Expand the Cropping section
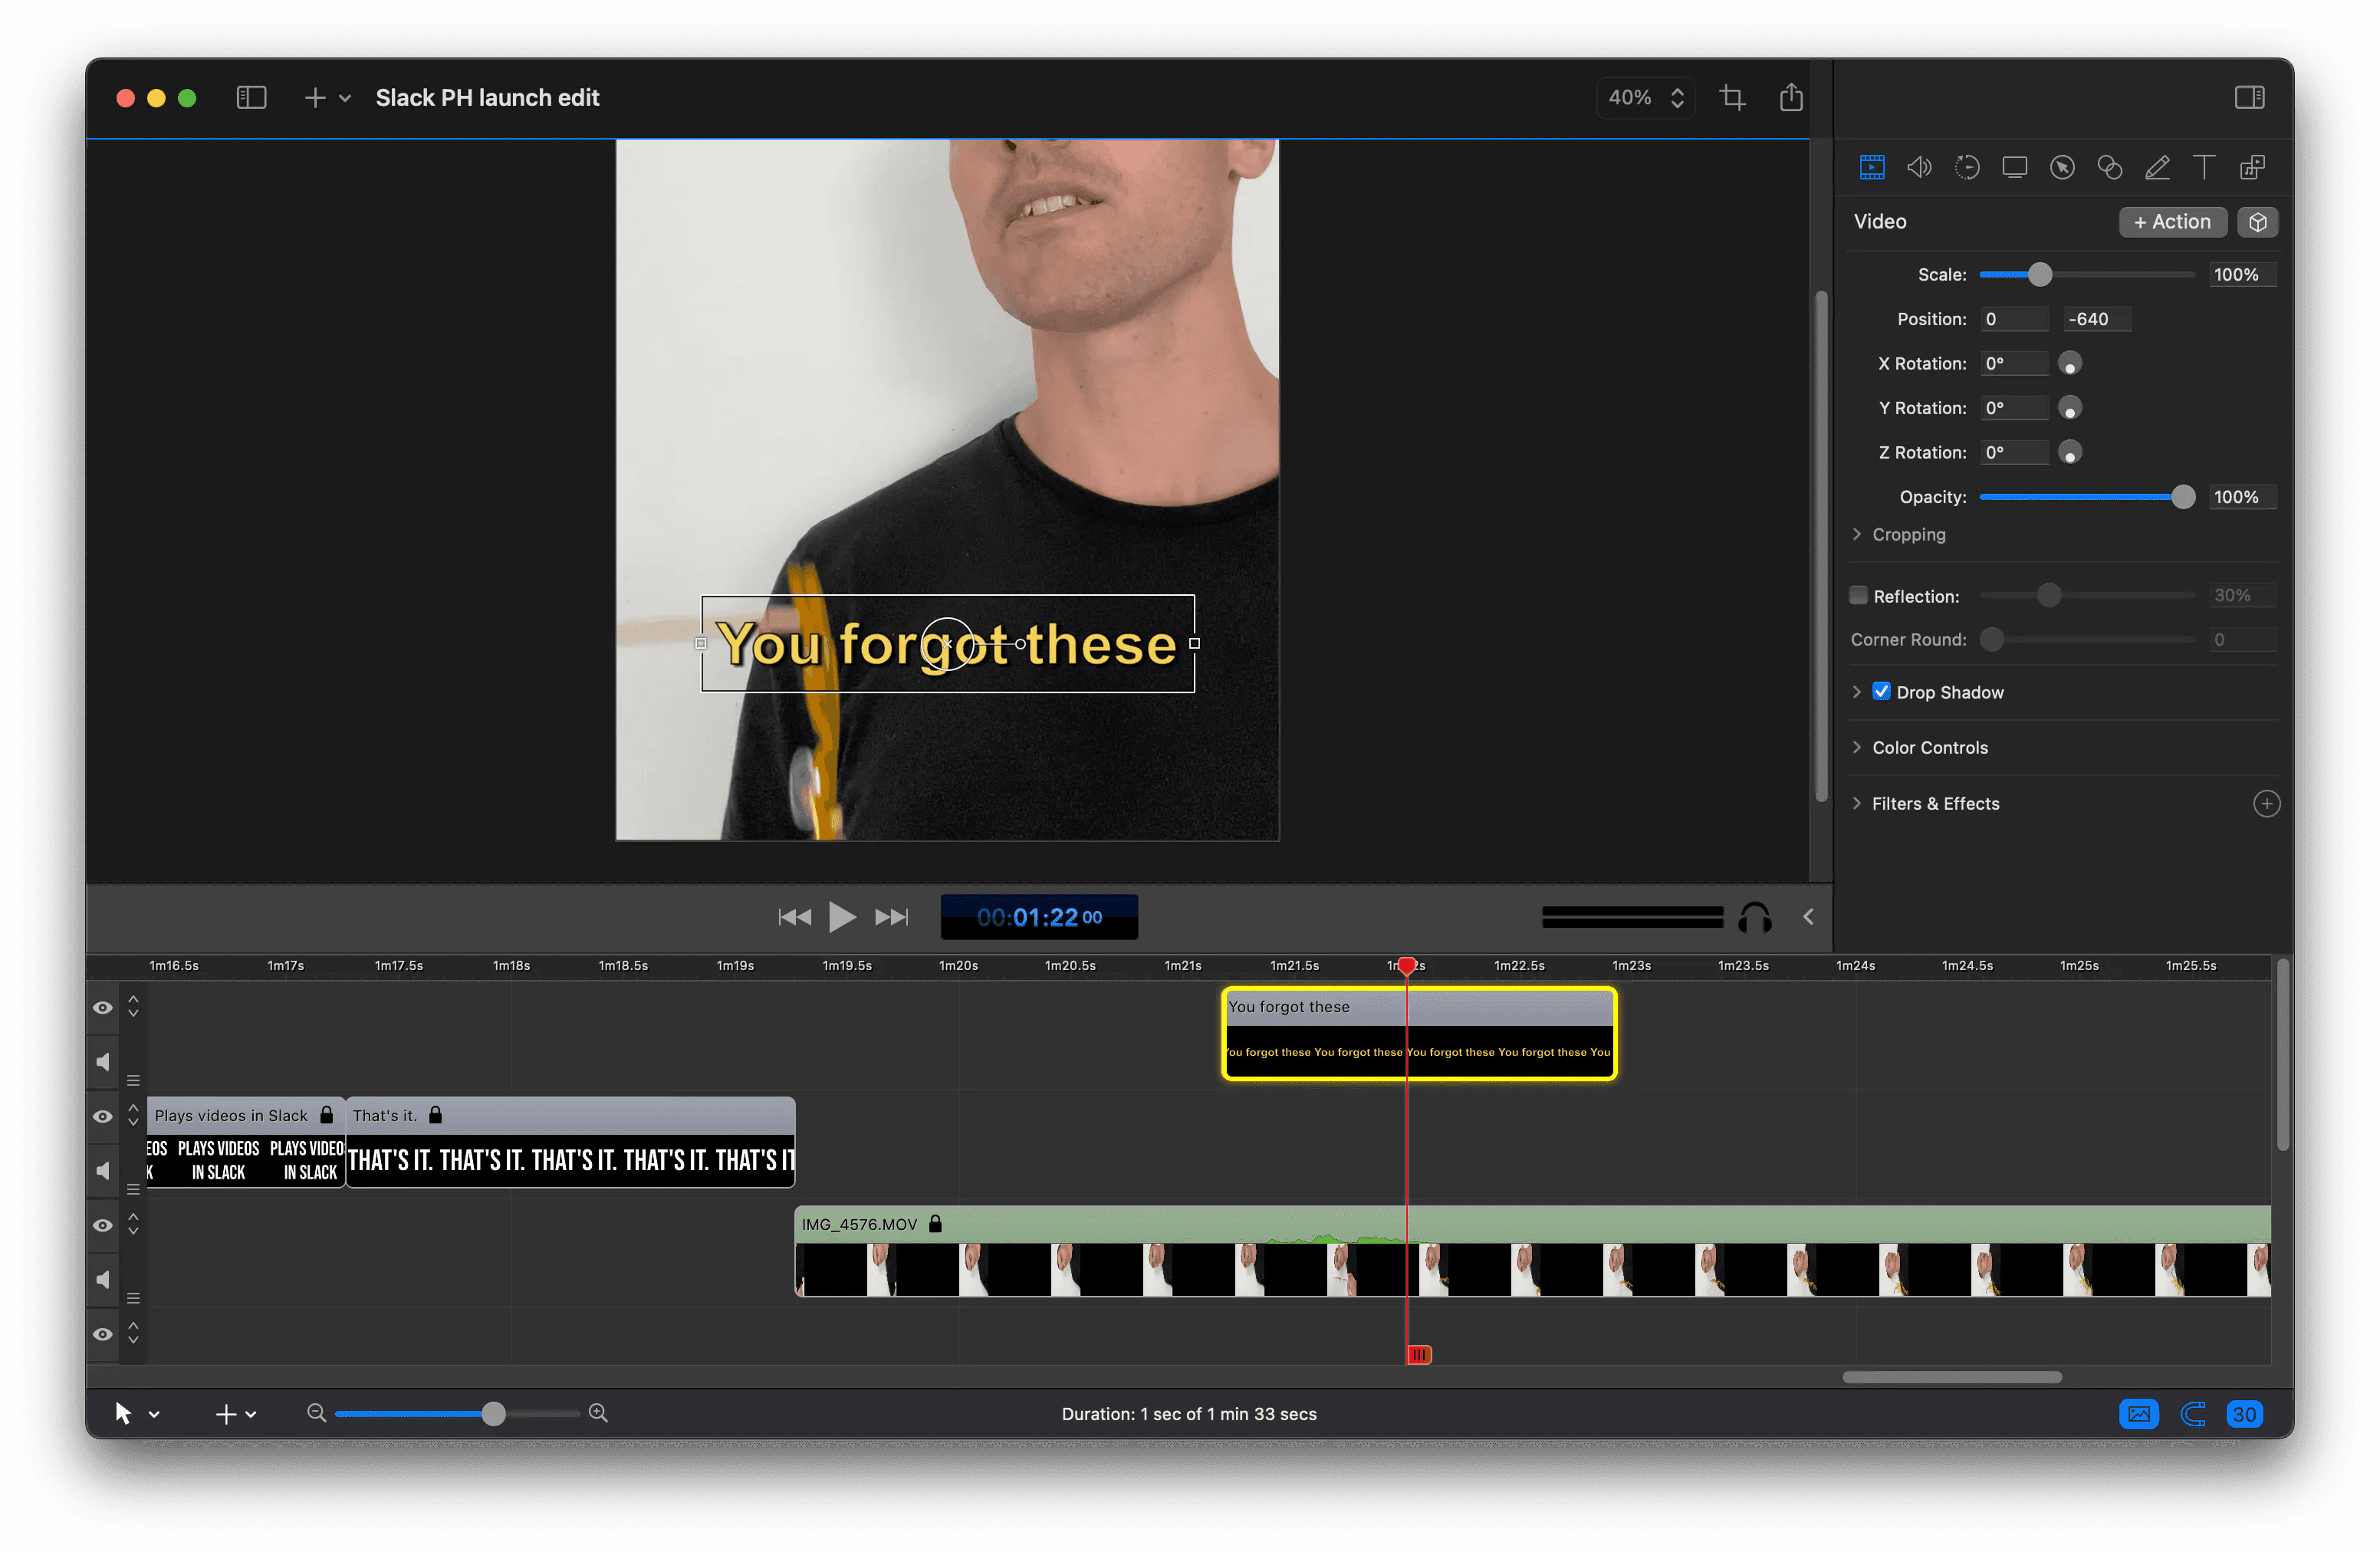Image resolution: width=2380 pixels, height=1552 pixels. (x=1857, y=534)
